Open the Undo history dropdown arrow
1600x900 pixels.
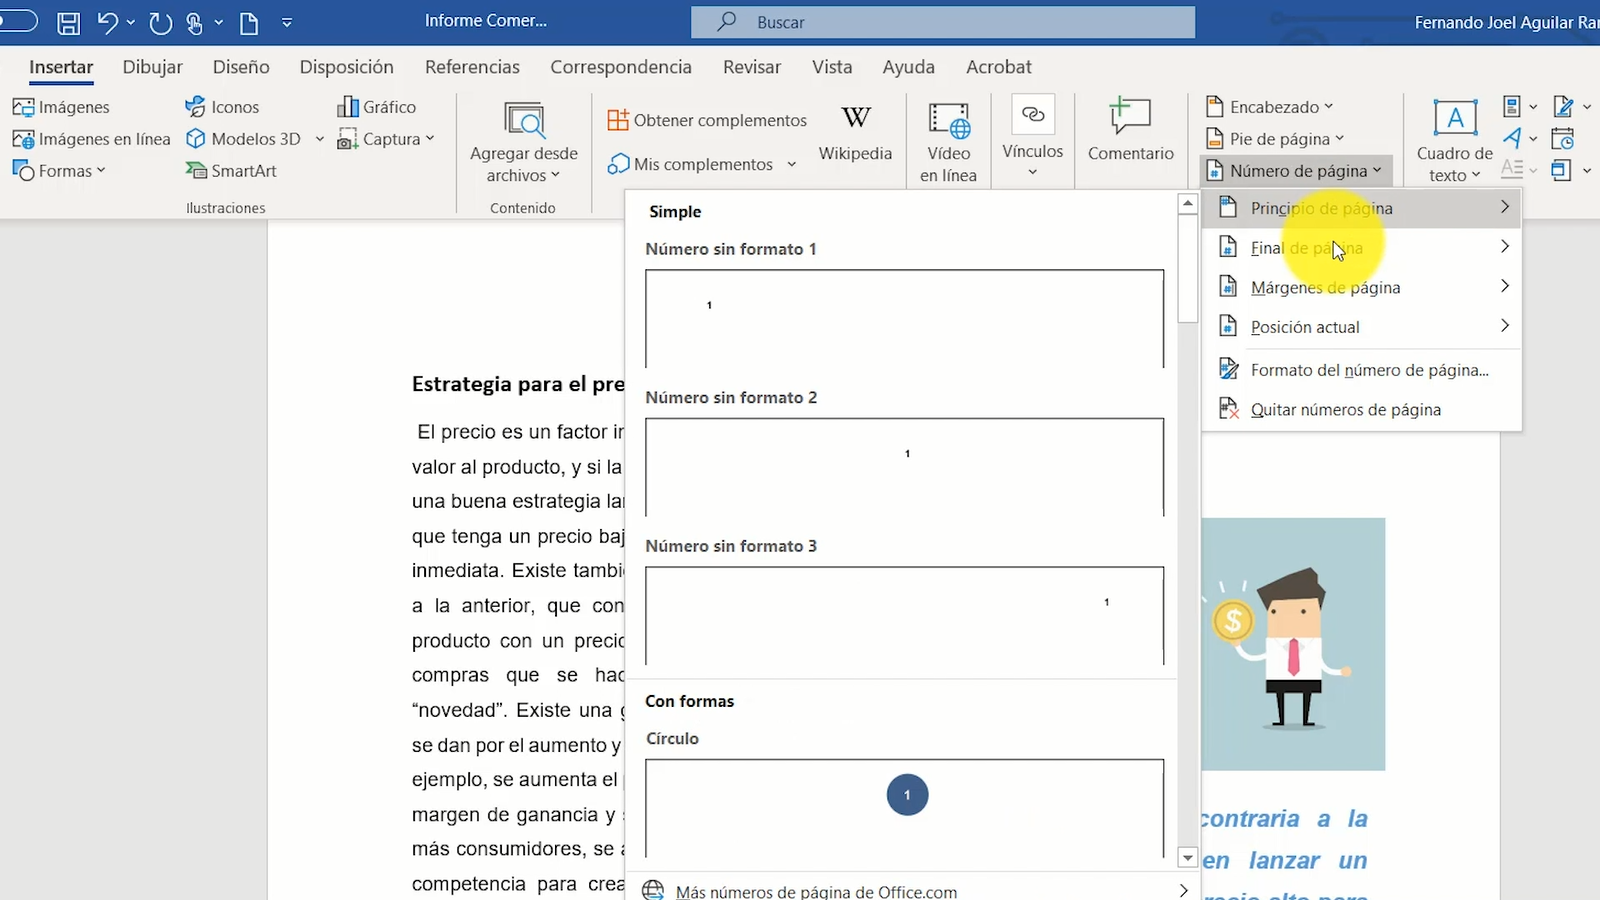pyautogui.click(x=131, y=22)
